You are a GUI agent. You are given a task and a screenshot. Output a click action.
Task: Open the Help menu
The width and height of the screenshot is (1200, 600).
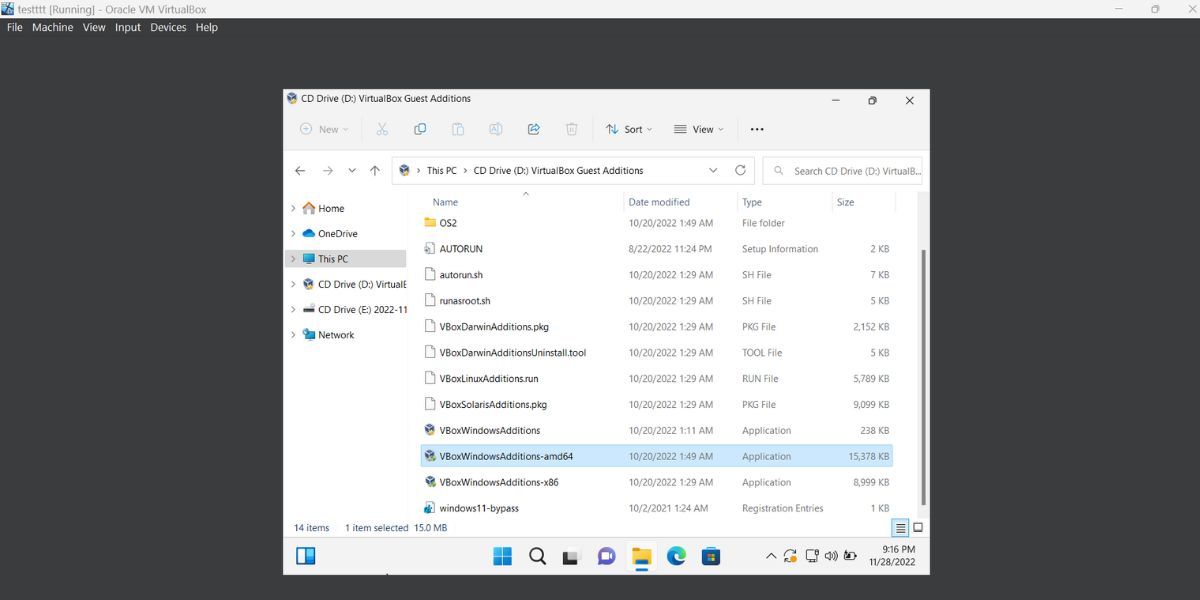tap(207, 27)
